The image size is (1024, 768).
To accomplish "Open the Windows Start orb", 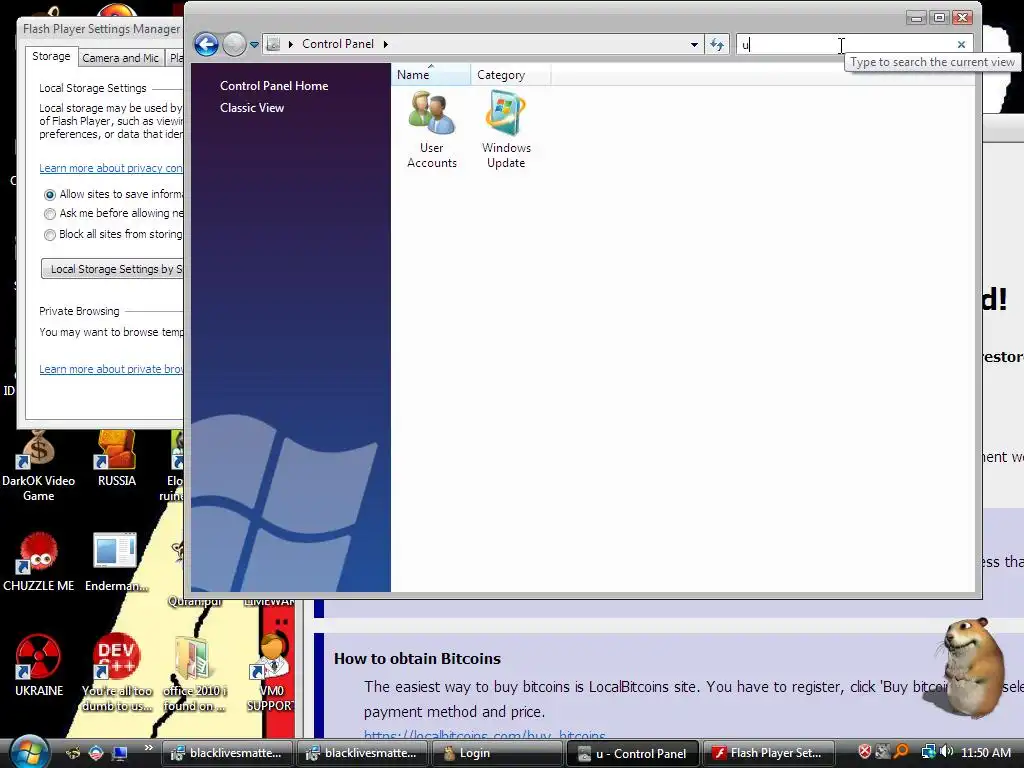I will coord(29,752).
